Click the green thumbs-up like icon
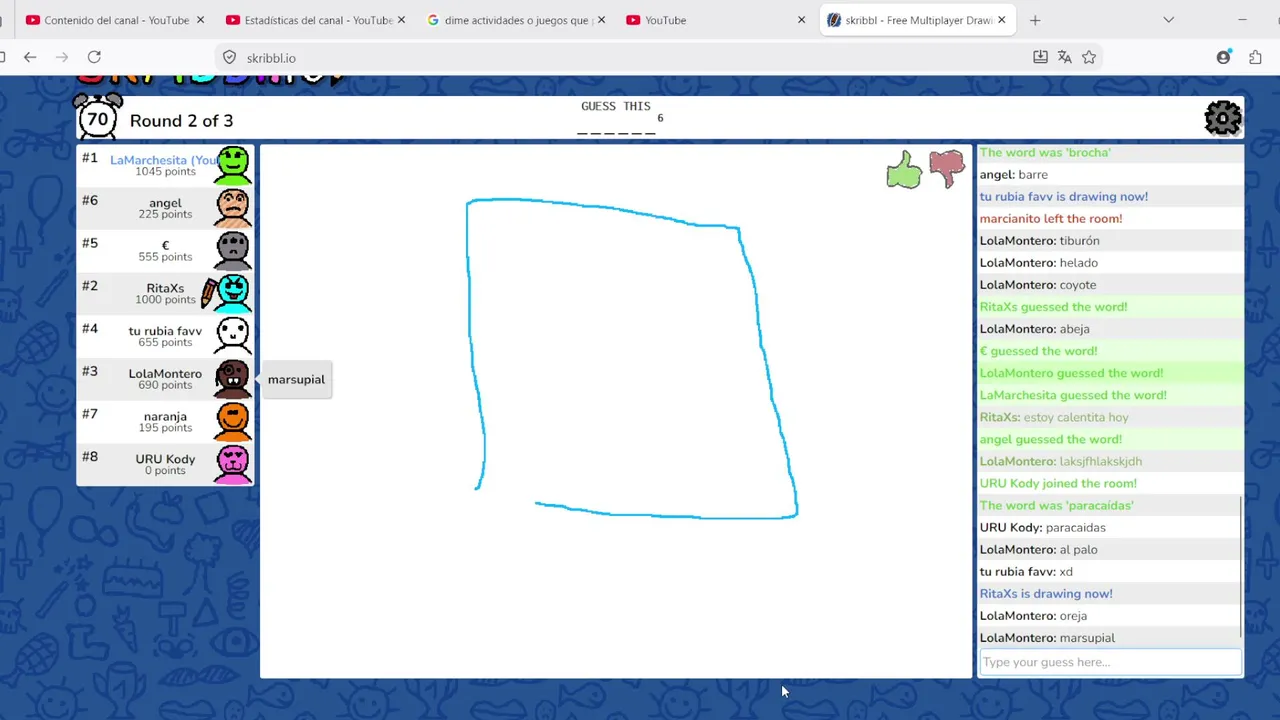Image resolution: width=1280 pixels, height=720 pixels. pyautogui.click(x=904, y=169)
